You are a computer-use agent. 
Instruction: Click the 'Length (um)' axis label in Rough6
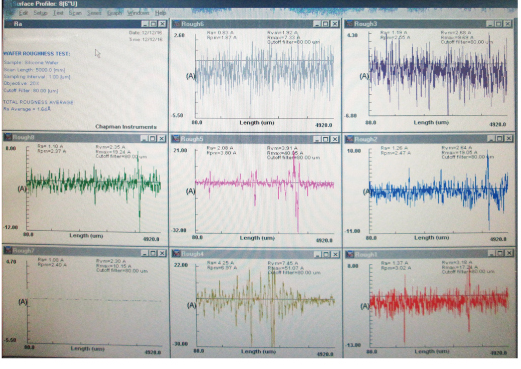click(x=257, y=123)
